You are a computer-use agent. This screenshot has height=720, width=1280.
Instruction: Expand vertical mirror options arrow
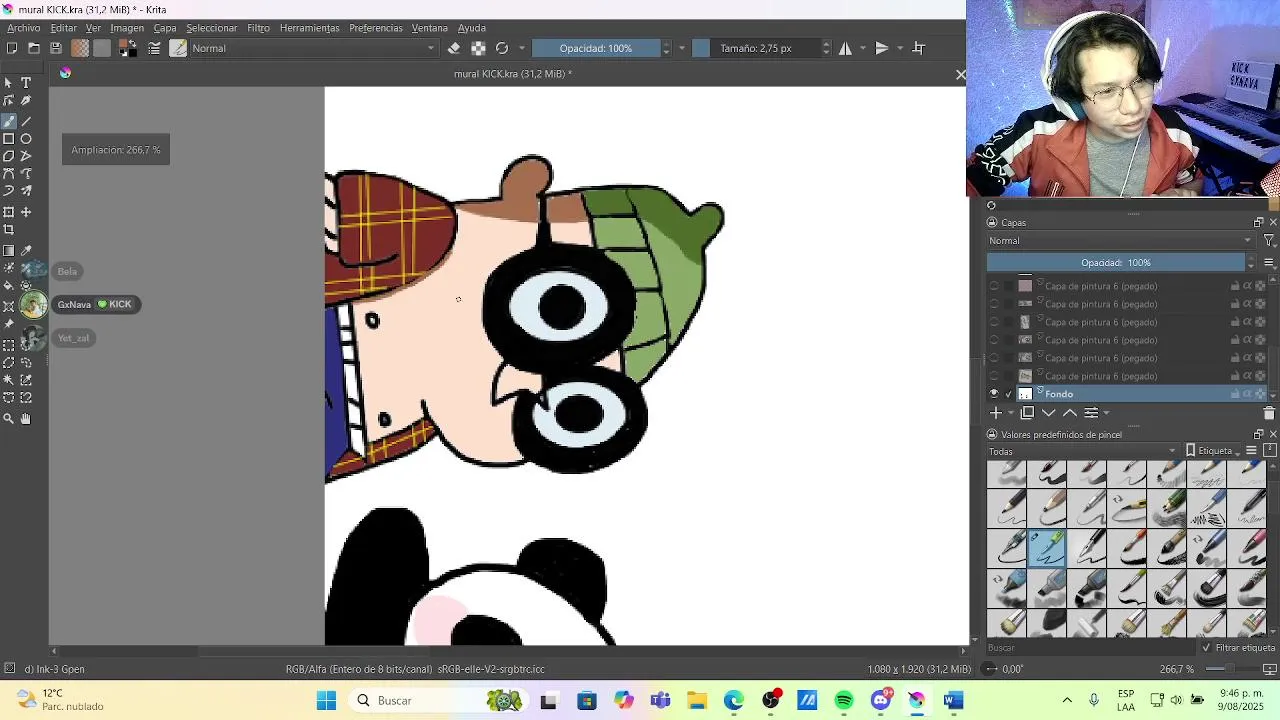tap(900, 48)
